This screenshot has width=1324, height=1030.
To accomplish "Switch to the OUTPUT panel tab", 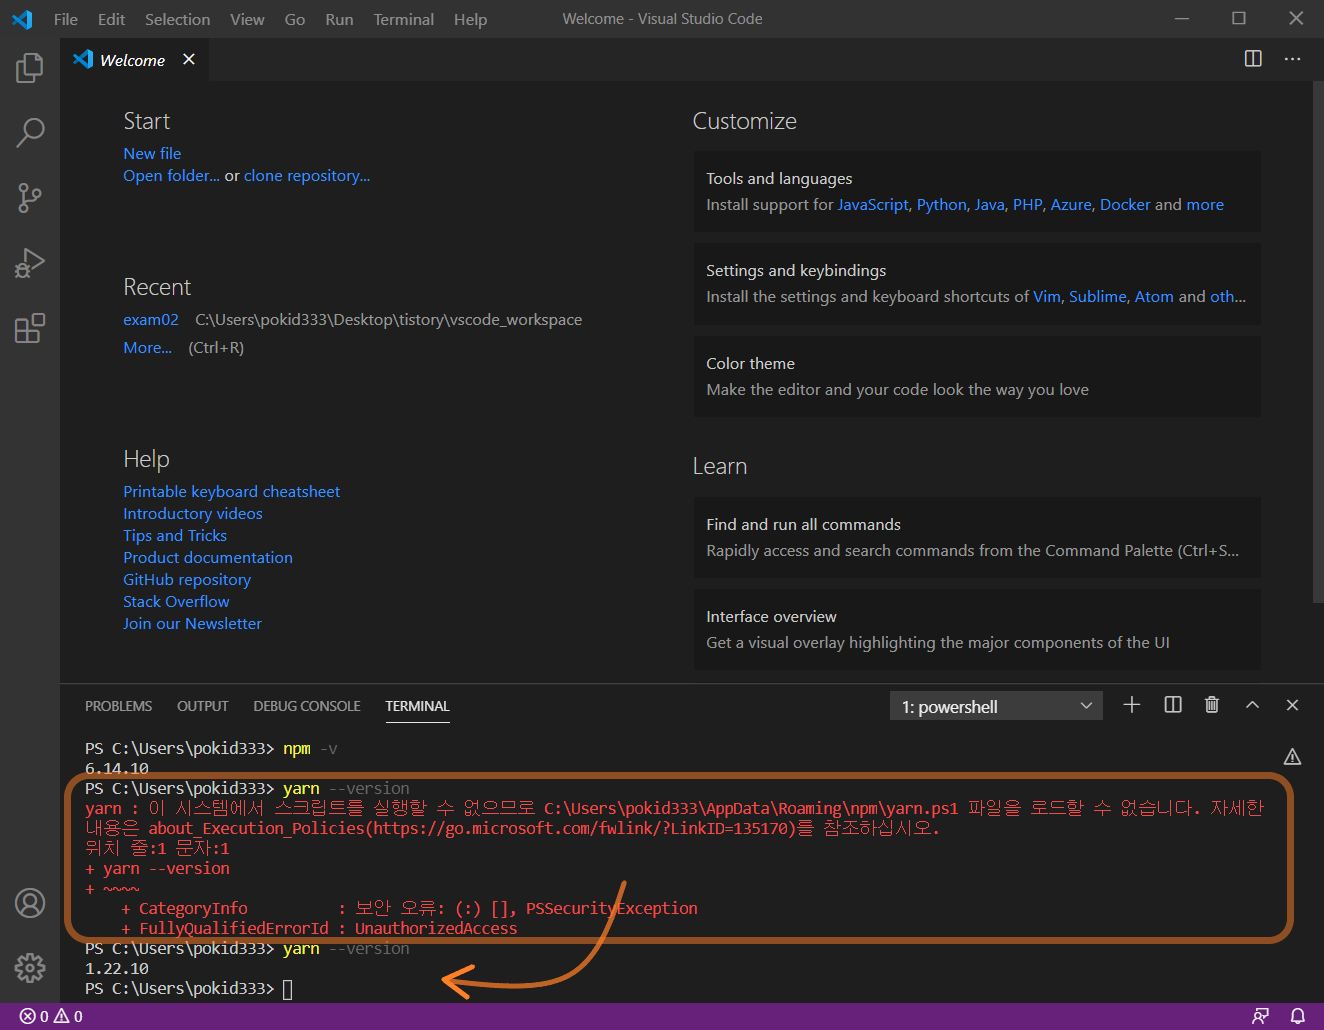I will point(202,706).
